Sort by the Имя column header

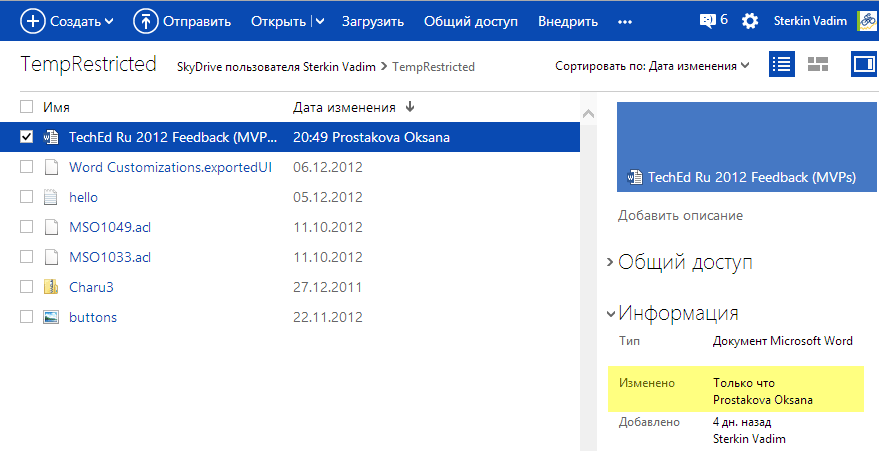[56, 107]
